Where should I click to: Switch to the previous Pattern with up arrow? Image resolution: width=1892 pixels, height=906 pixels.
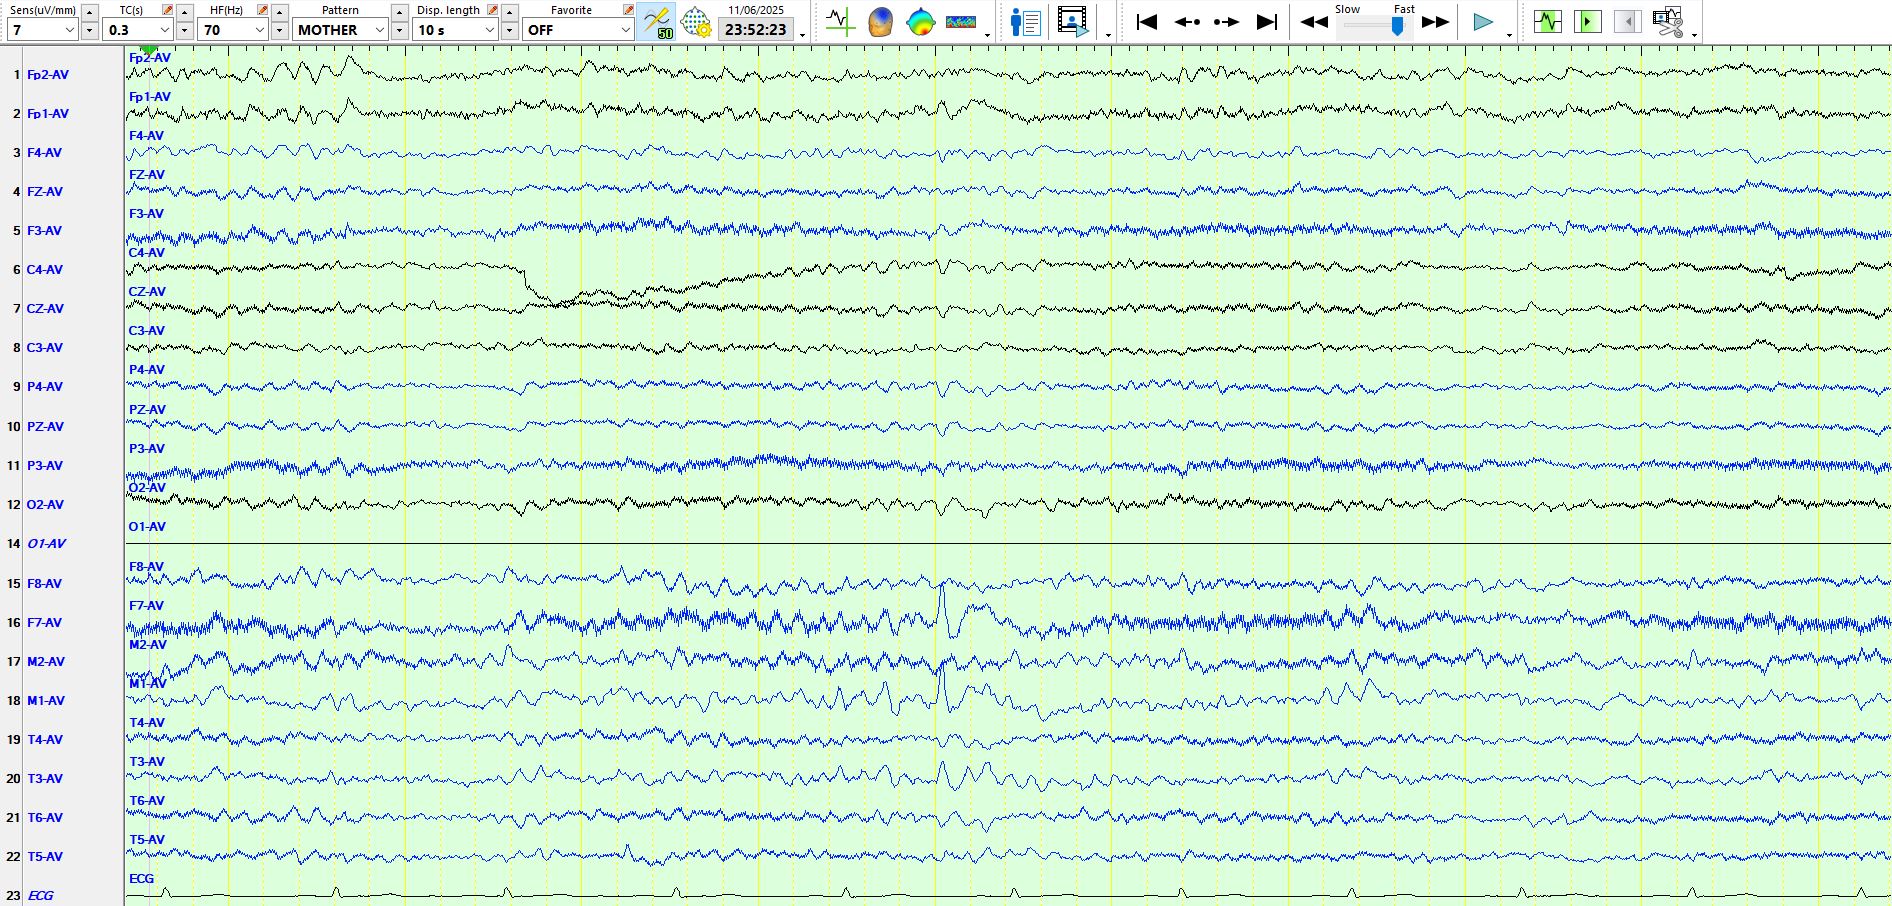[x=400, y=12]
